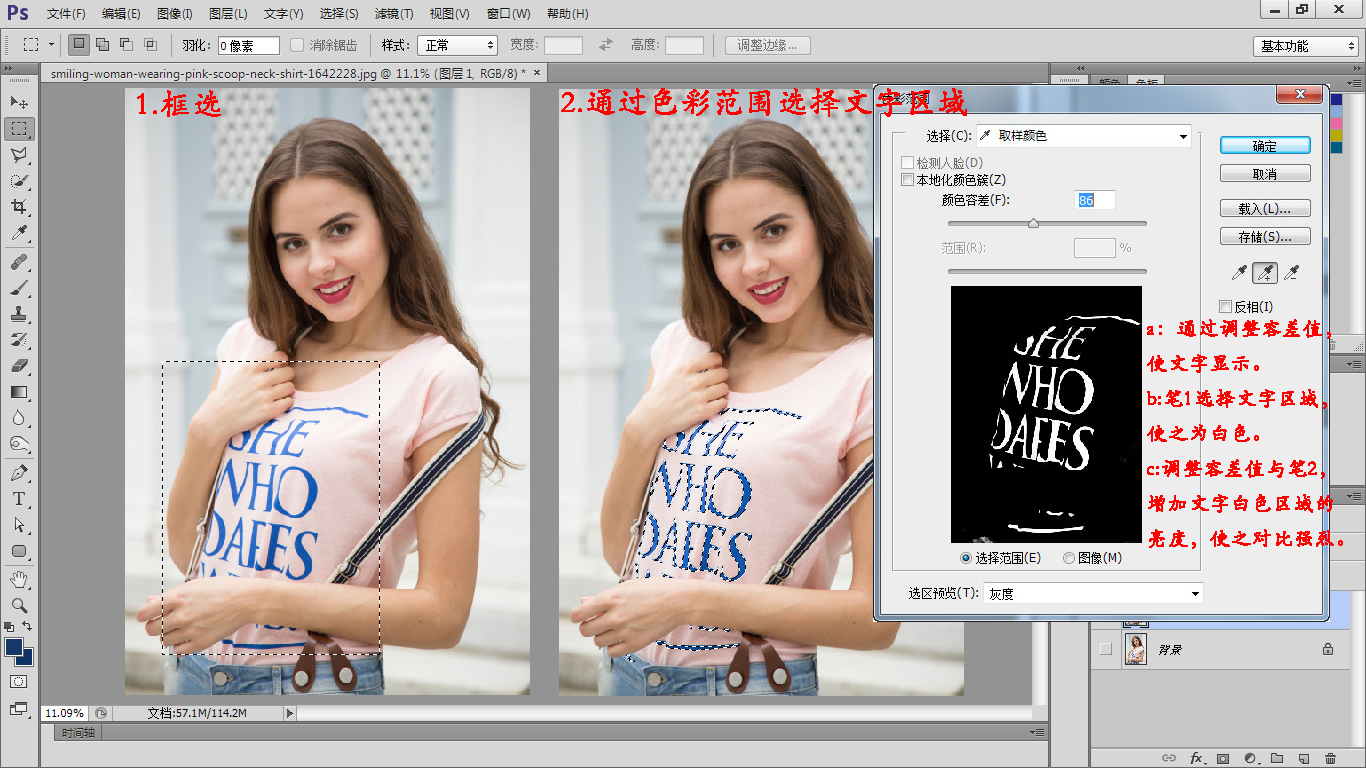The width and height of the screenshot is (1366, 768).
Task: Click the layer style fx icon
Action: (x=1195, y=759)
